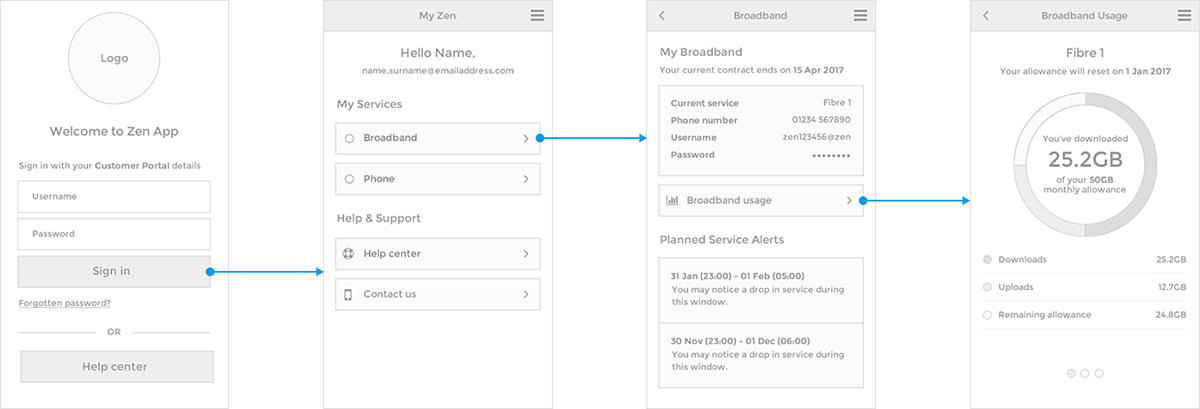Open the hamburger menu on My Zen screen
Image resolution: width=1200 pixels, height=409 pixels.
pos(537,16)
